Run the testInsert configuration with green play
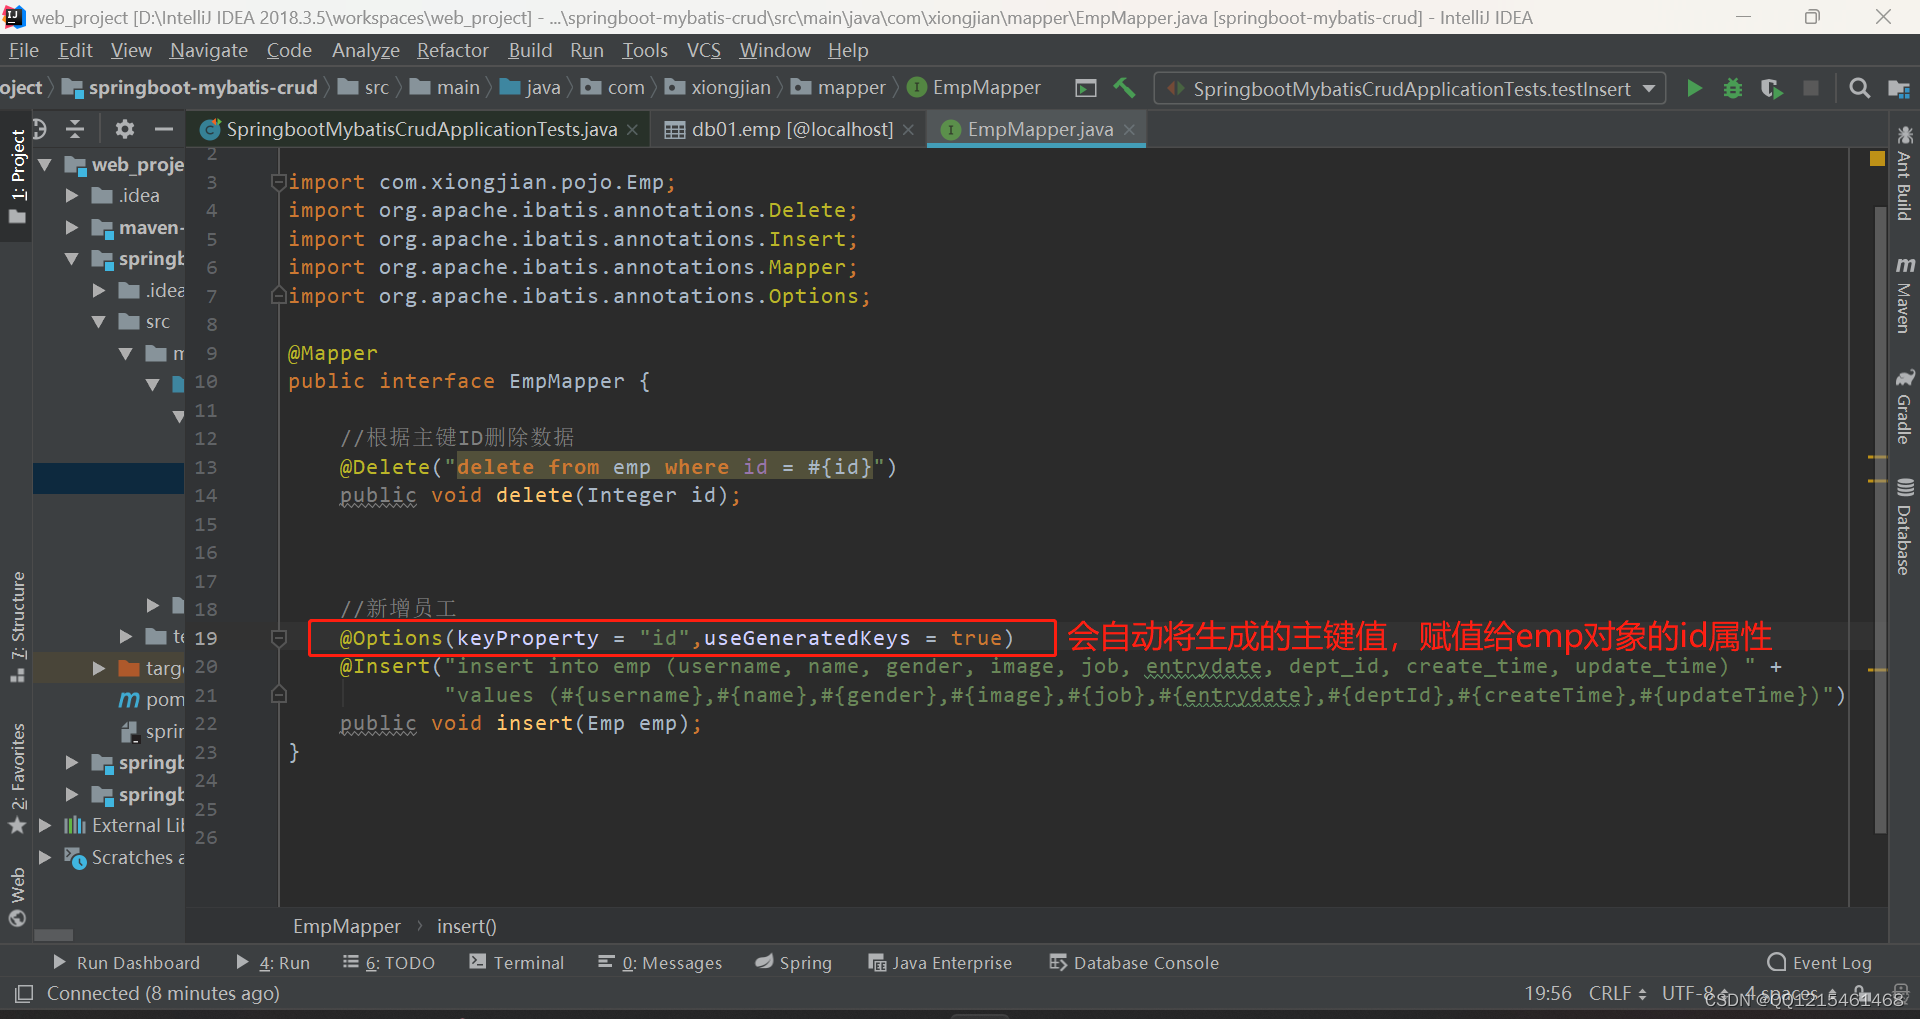The image size is (1920, 1019). coord(1694,88)
